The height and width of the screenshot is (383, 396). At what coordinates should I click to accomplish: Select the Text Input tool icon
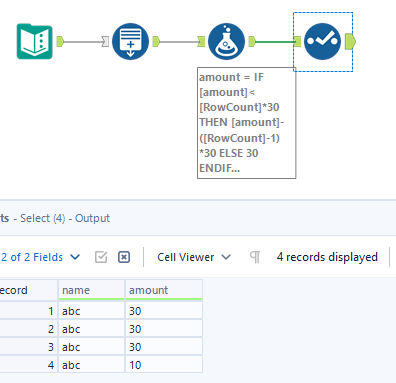pyautogui.click(x=35, y=41)
